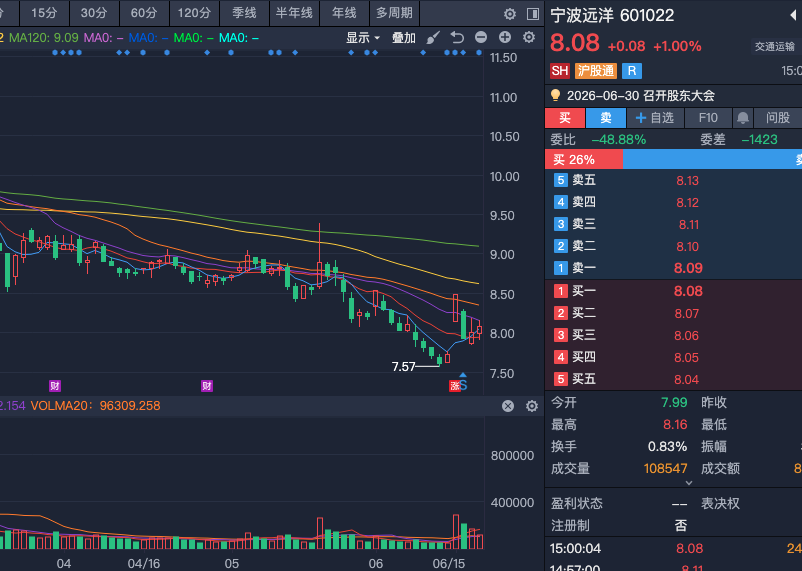Add stock to 自选 watchlist

[x=655, y=118]
